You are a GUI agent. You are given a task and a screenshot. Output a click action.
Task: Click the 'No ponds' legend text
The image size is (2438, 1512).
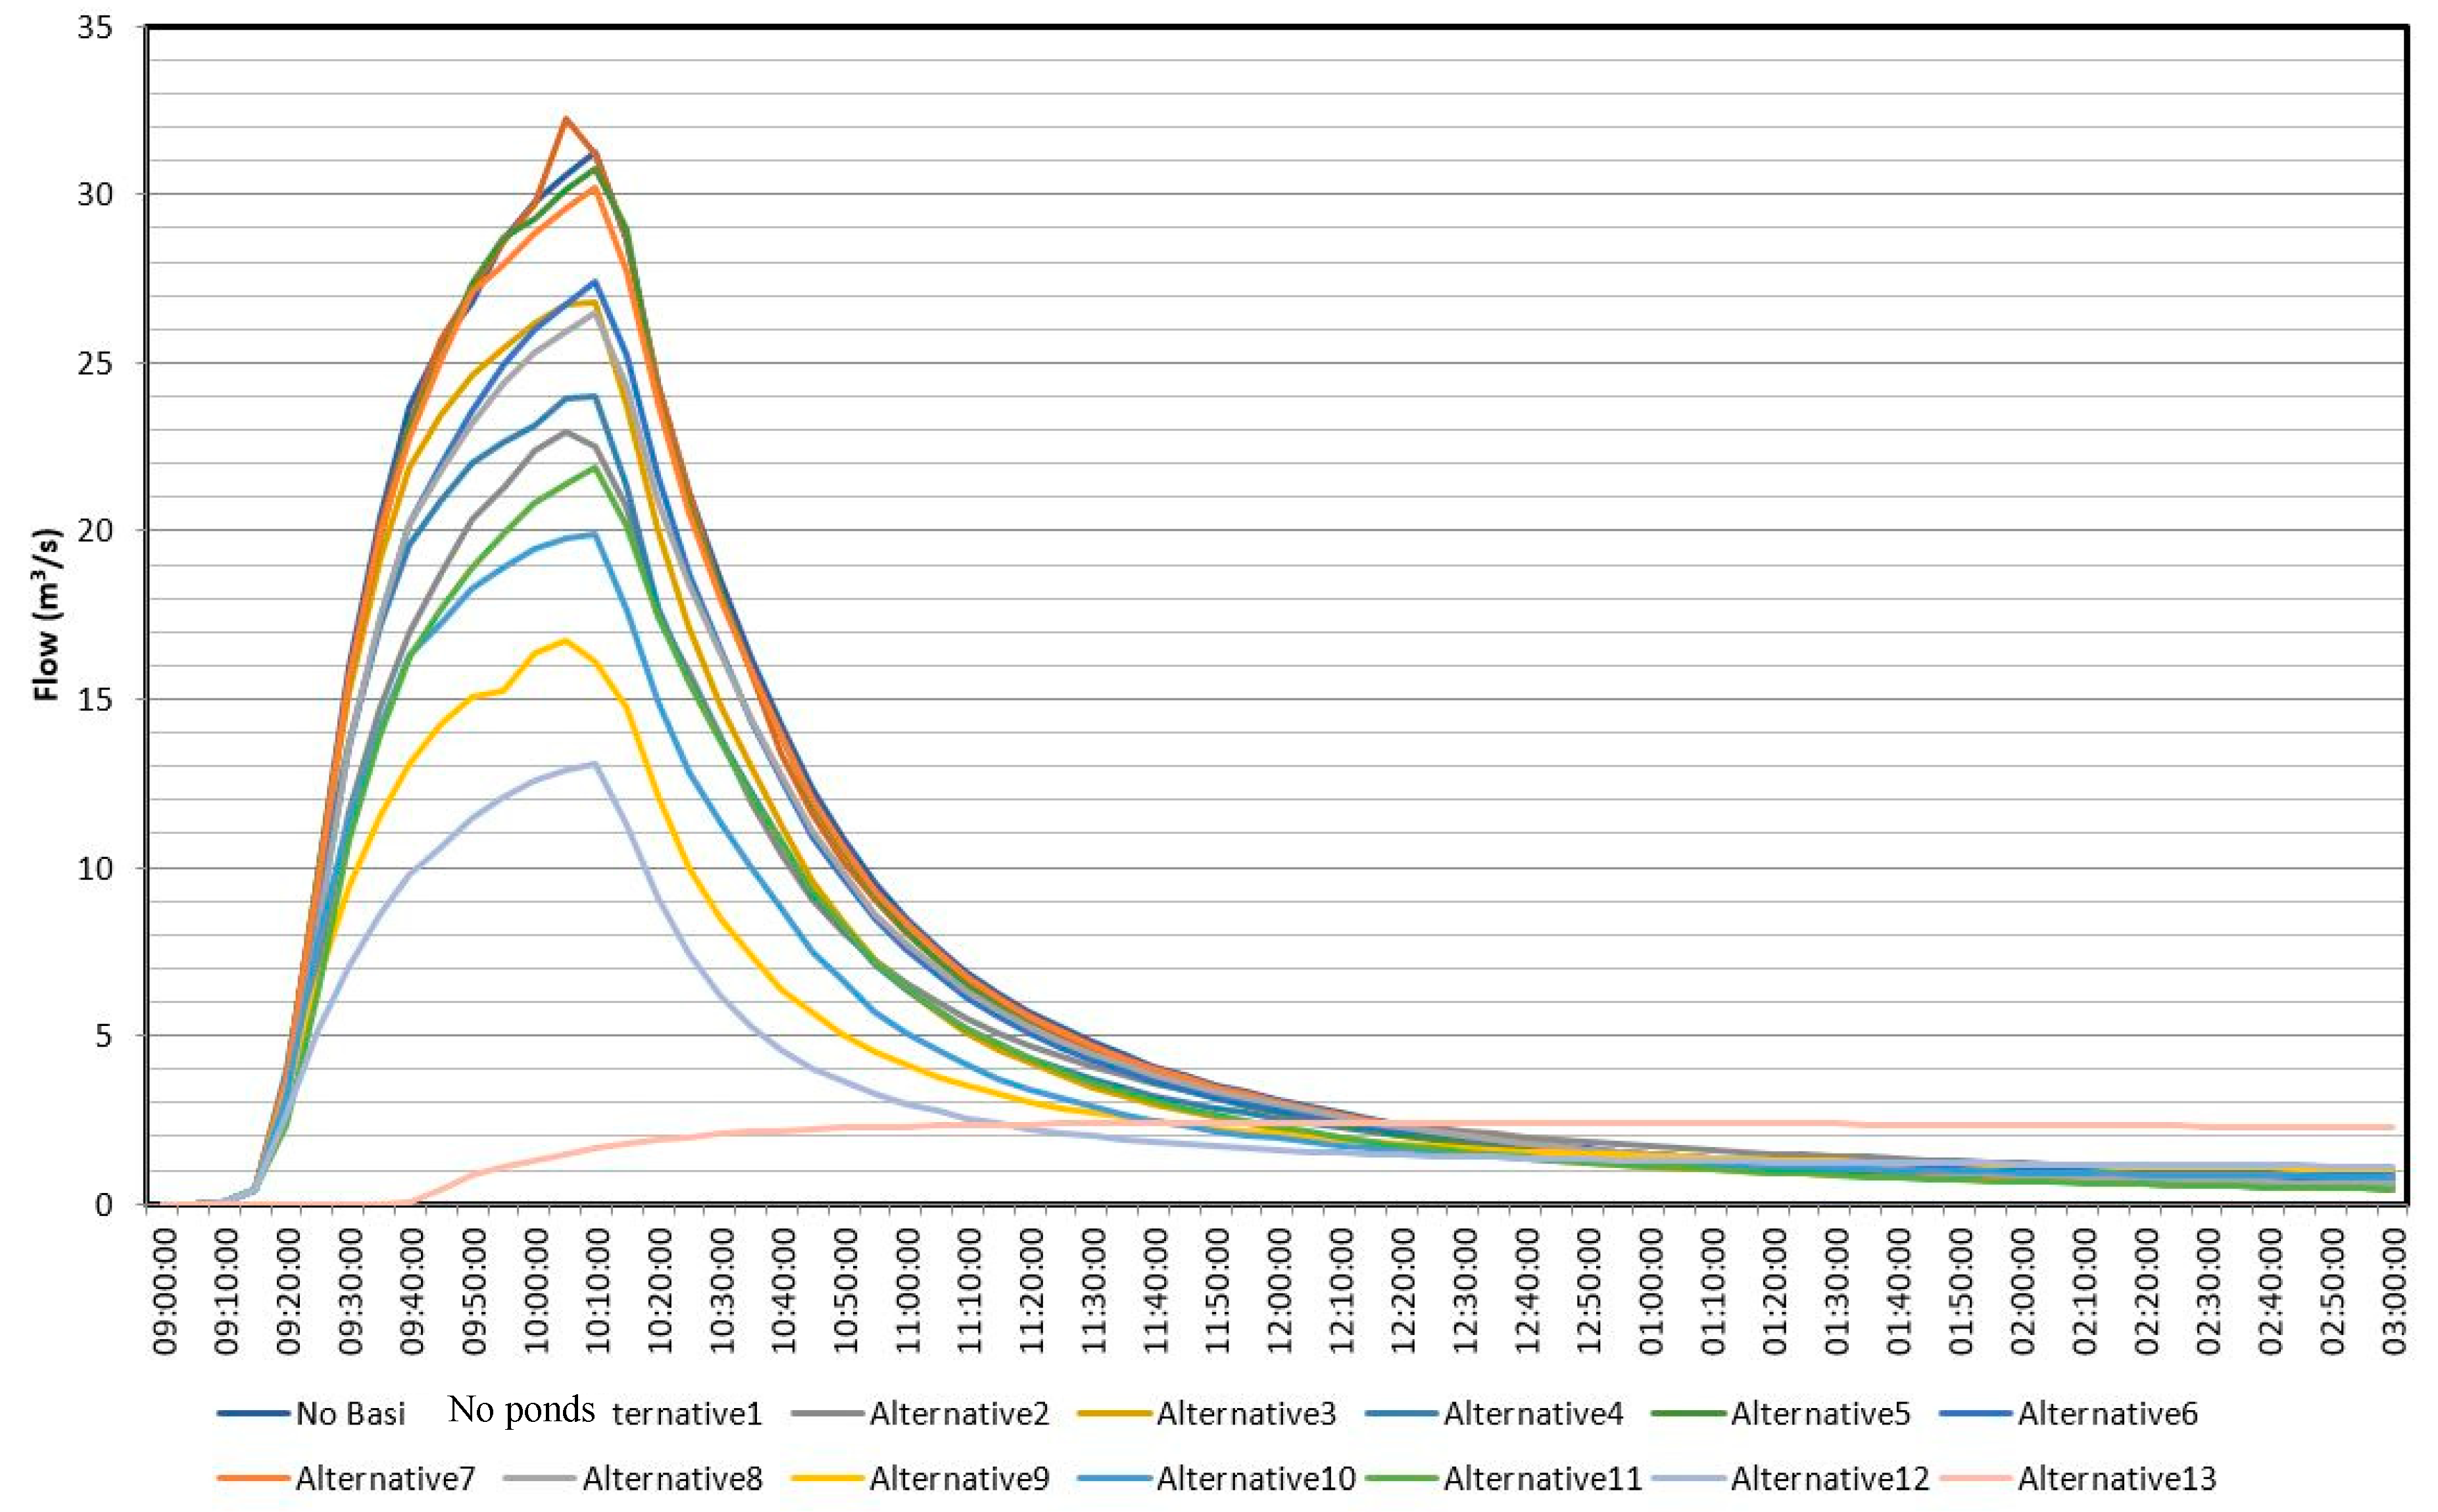521,1409
